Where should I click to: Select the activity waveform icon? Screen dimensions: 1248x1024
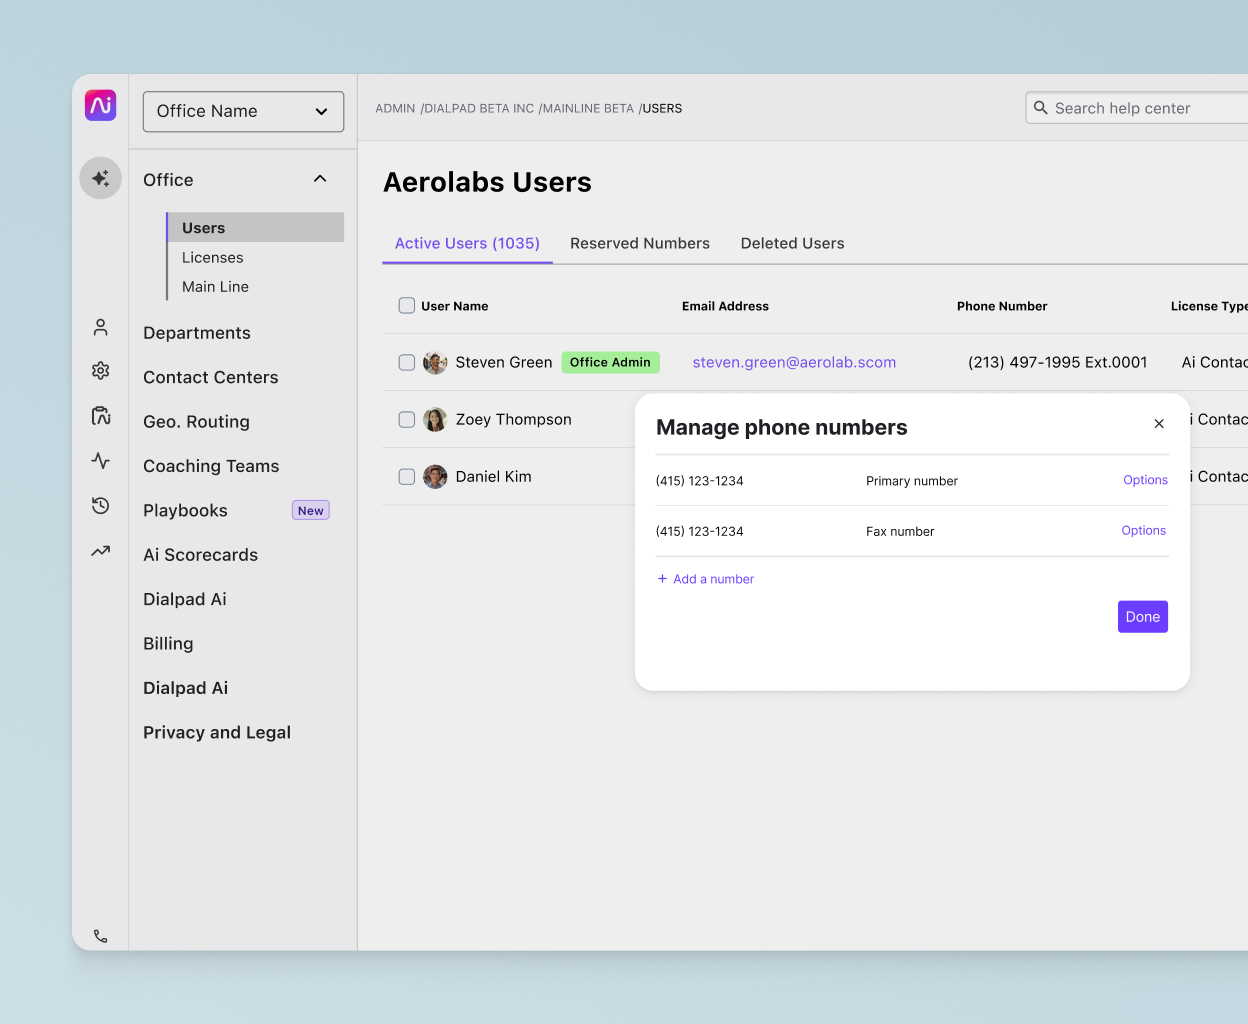pyautogui.click(x=100, y=461)
